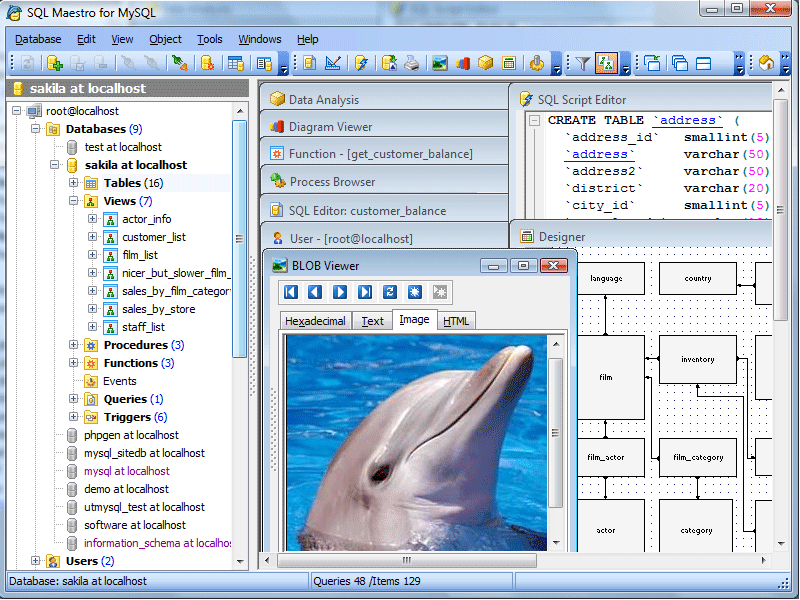Expand the Users node at the tree bottom

[36, 561]
